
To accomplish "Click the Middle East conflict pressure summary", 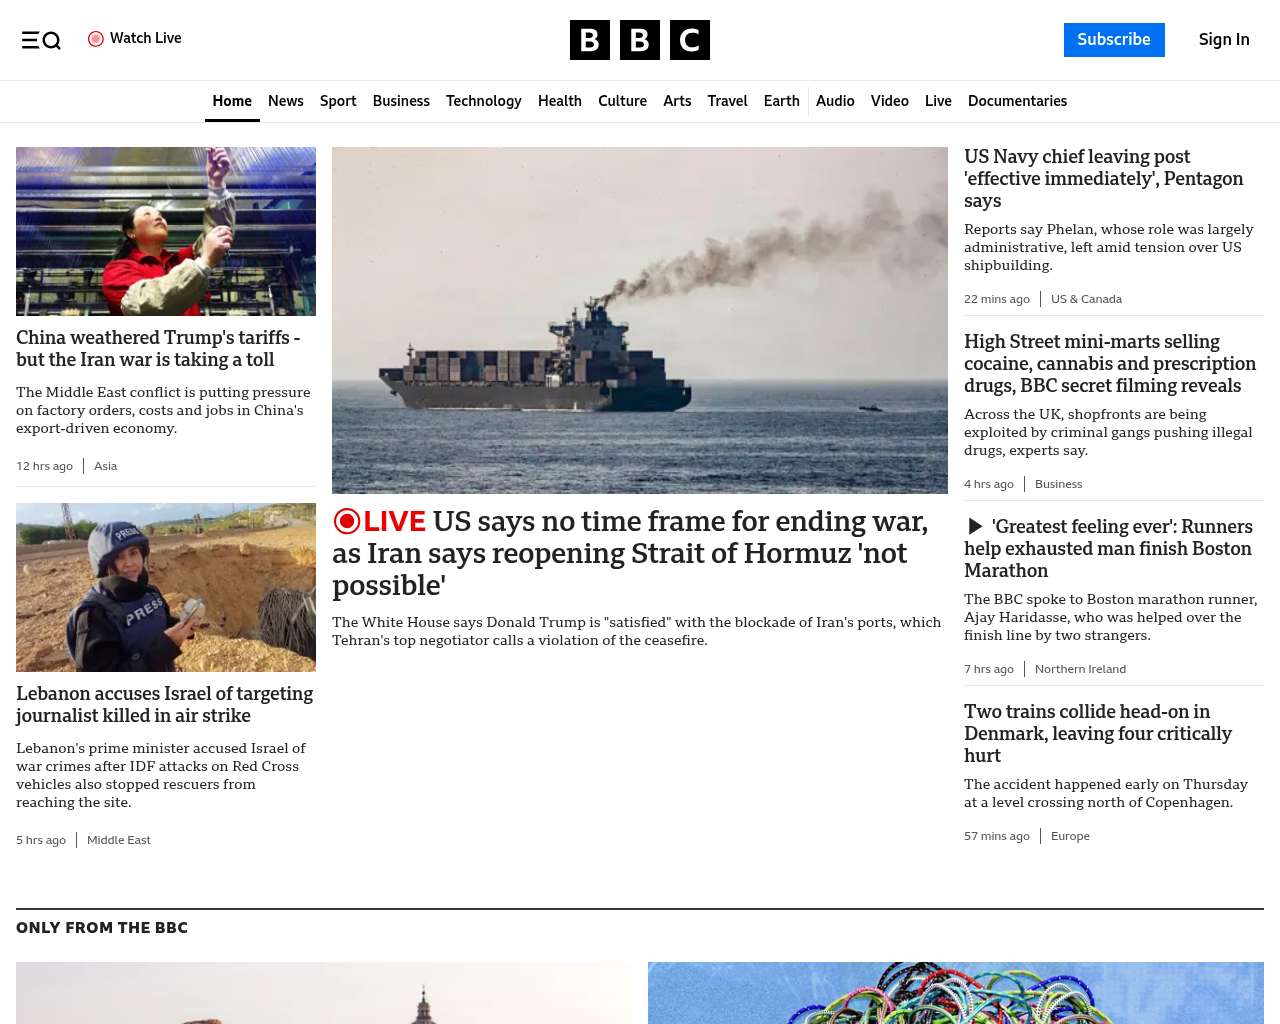I will (163, 410).
